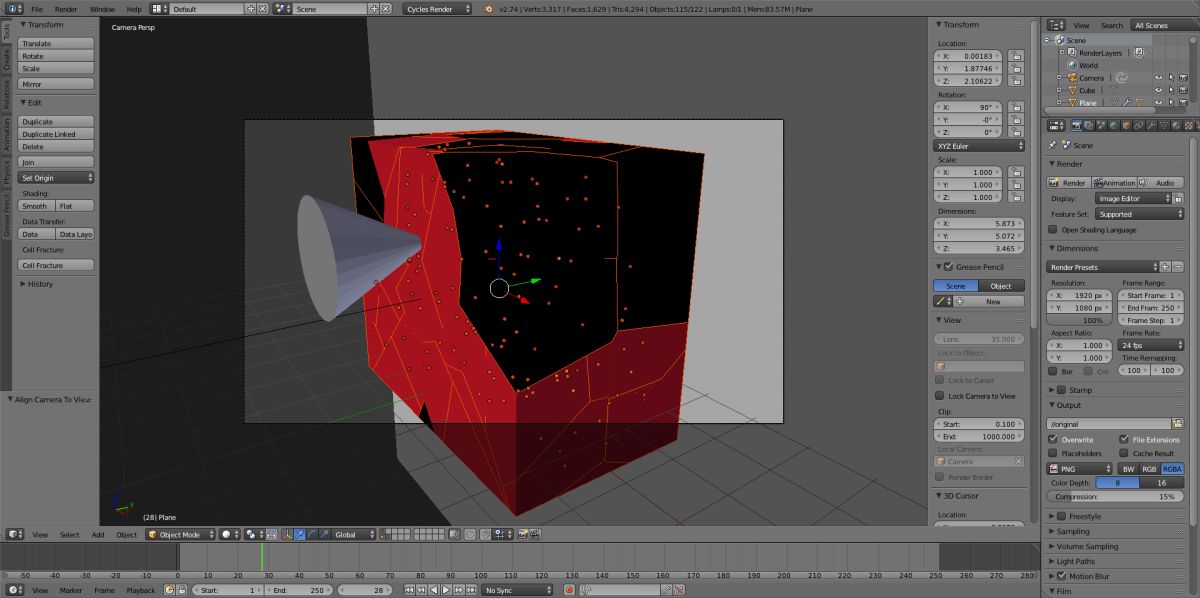Toggle the lock icon next to Location X
This screenshot has height=598, width=1200.
coord(1015,56)
